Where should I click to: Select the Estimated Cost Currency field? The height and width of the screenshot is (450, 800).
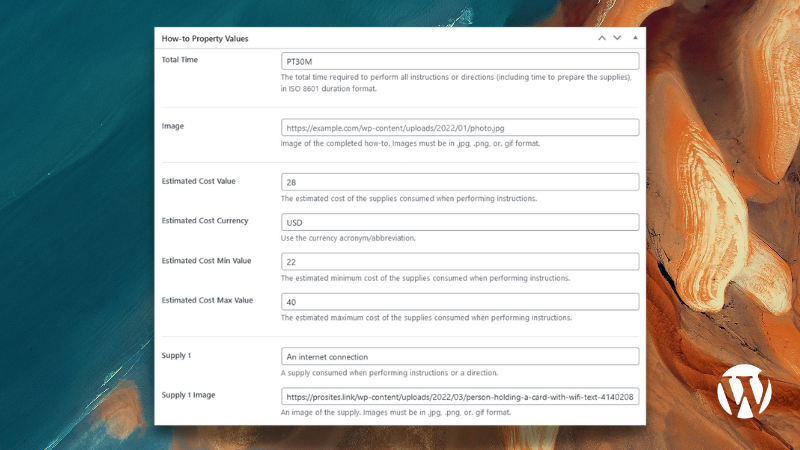[x=460, y=222]
